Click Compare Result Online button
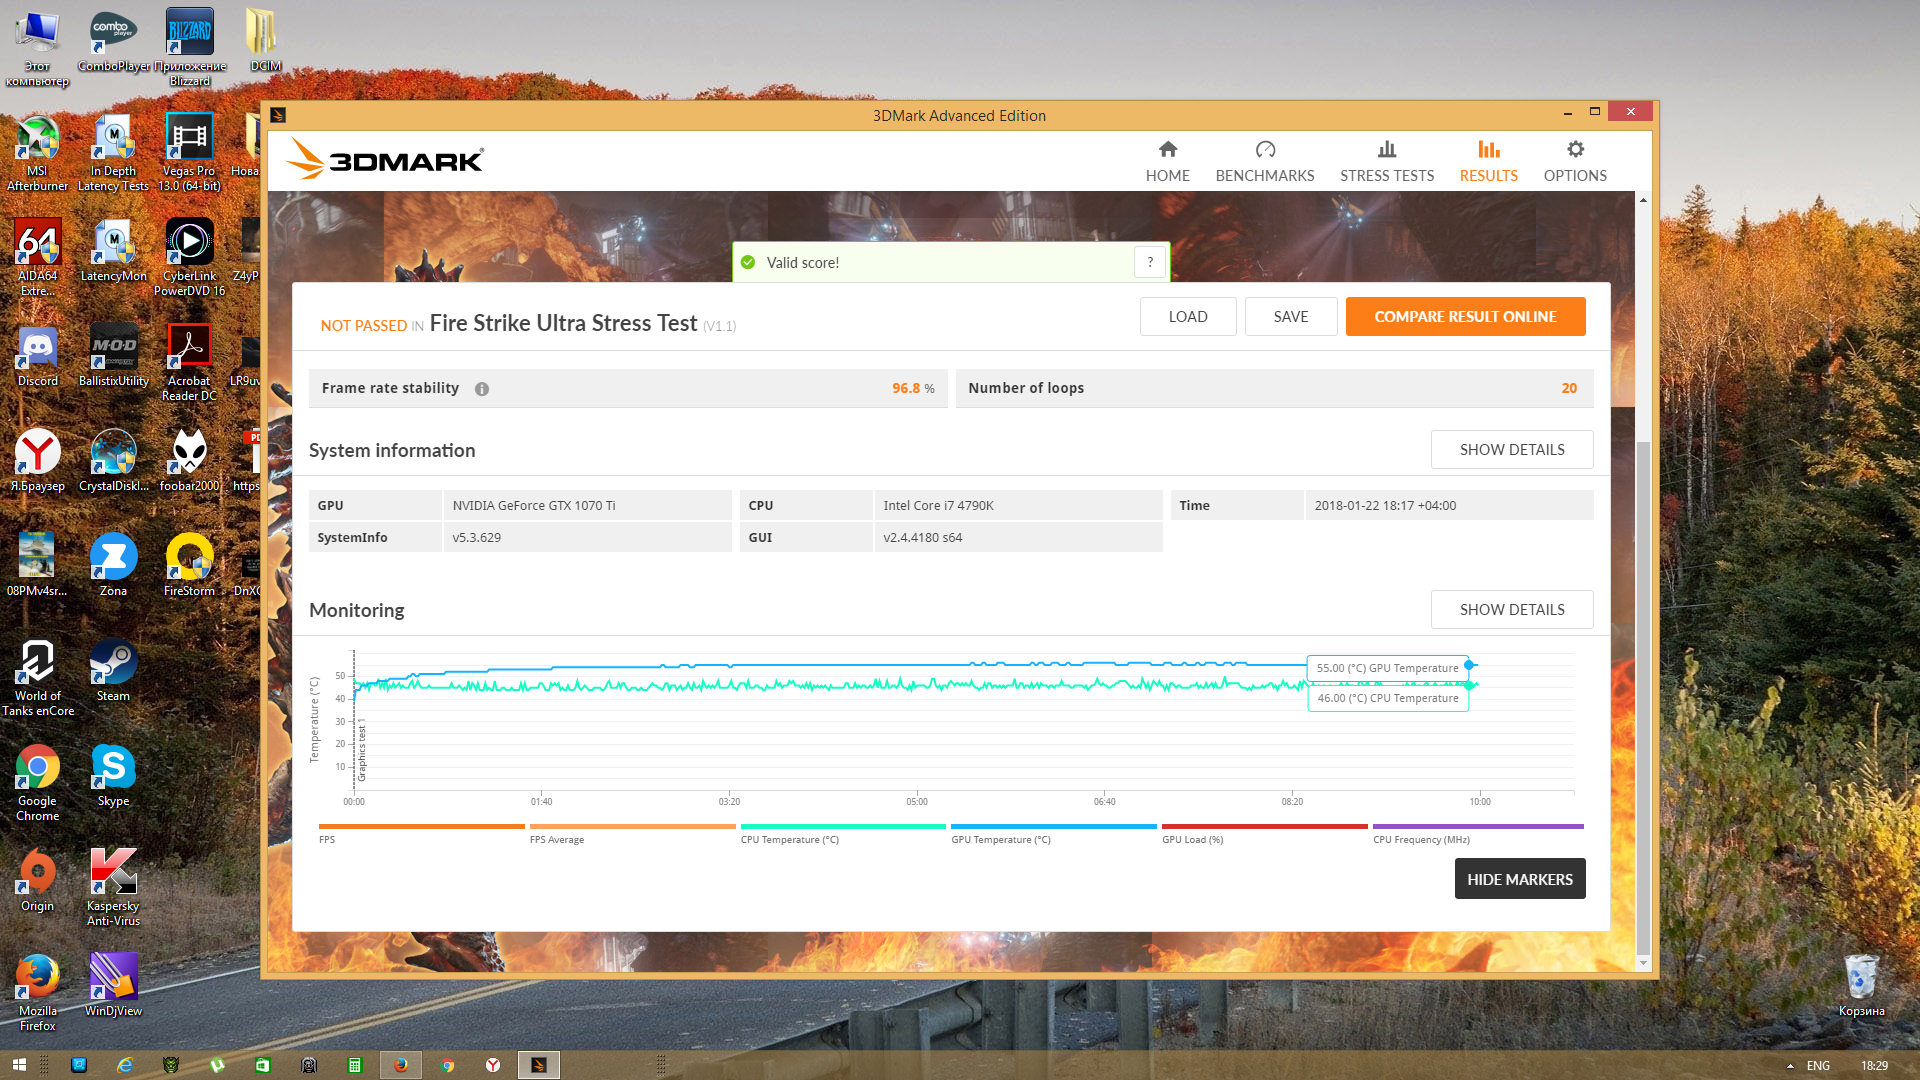1920x1080 pixels. pos(1464,317)
